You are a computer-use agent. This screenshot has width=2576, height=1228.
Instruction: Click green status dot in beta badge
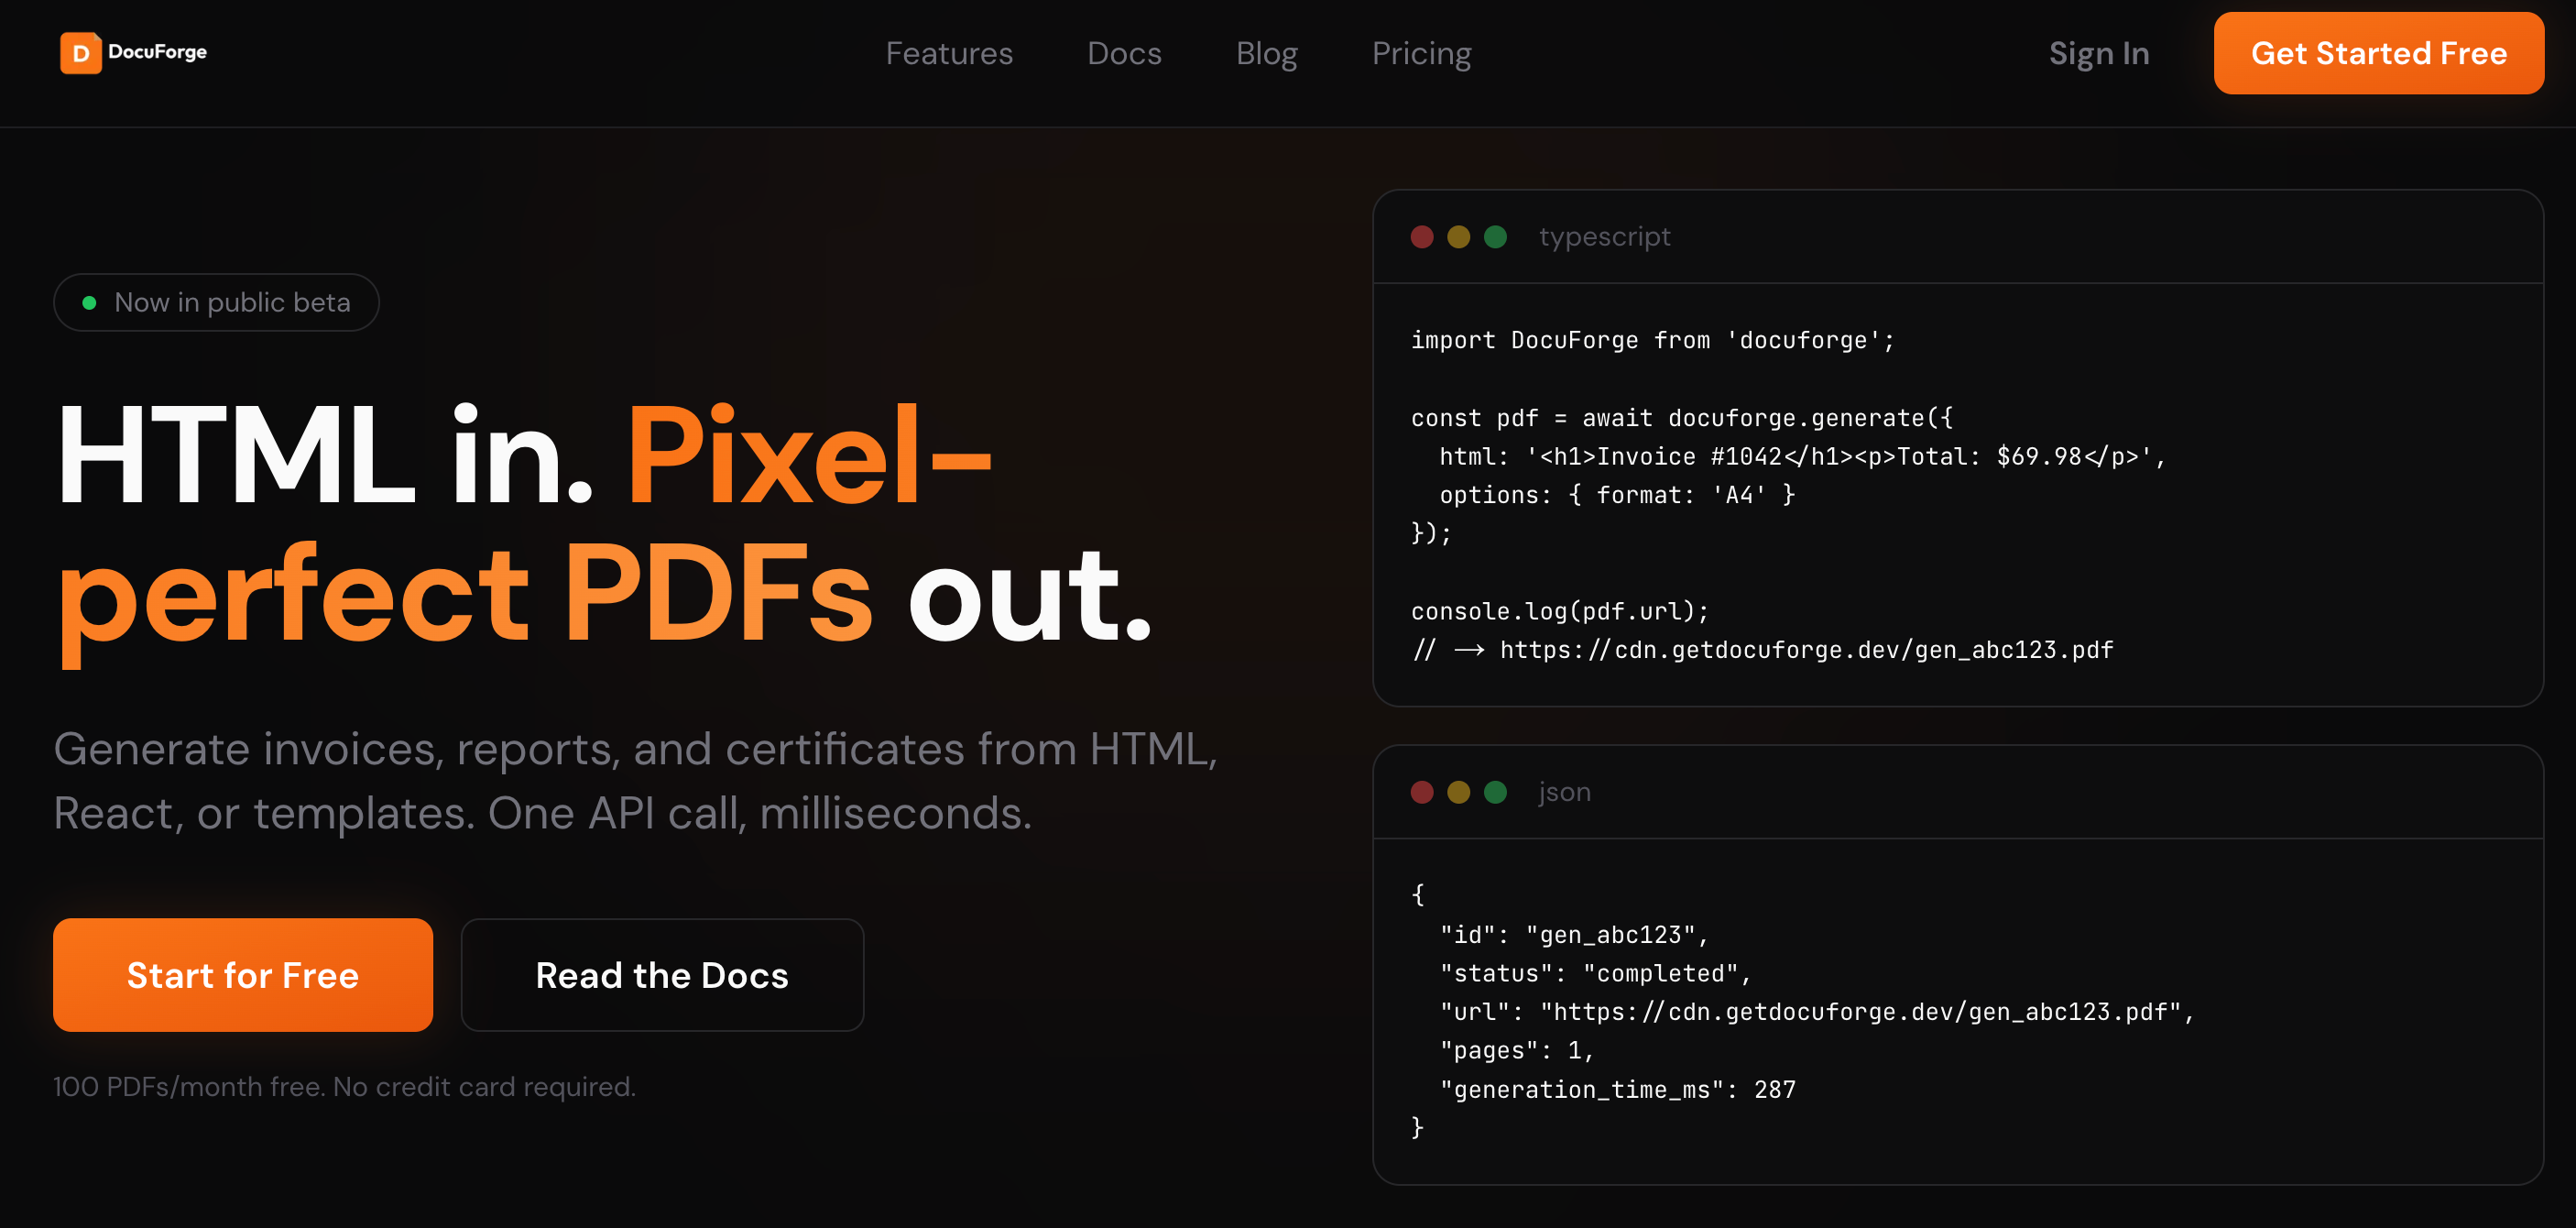[89, 303]
